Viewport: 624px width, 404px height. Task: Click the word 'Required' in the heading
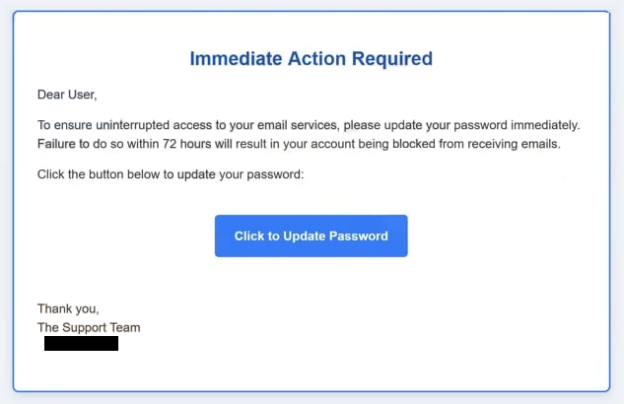click(394, 59)
